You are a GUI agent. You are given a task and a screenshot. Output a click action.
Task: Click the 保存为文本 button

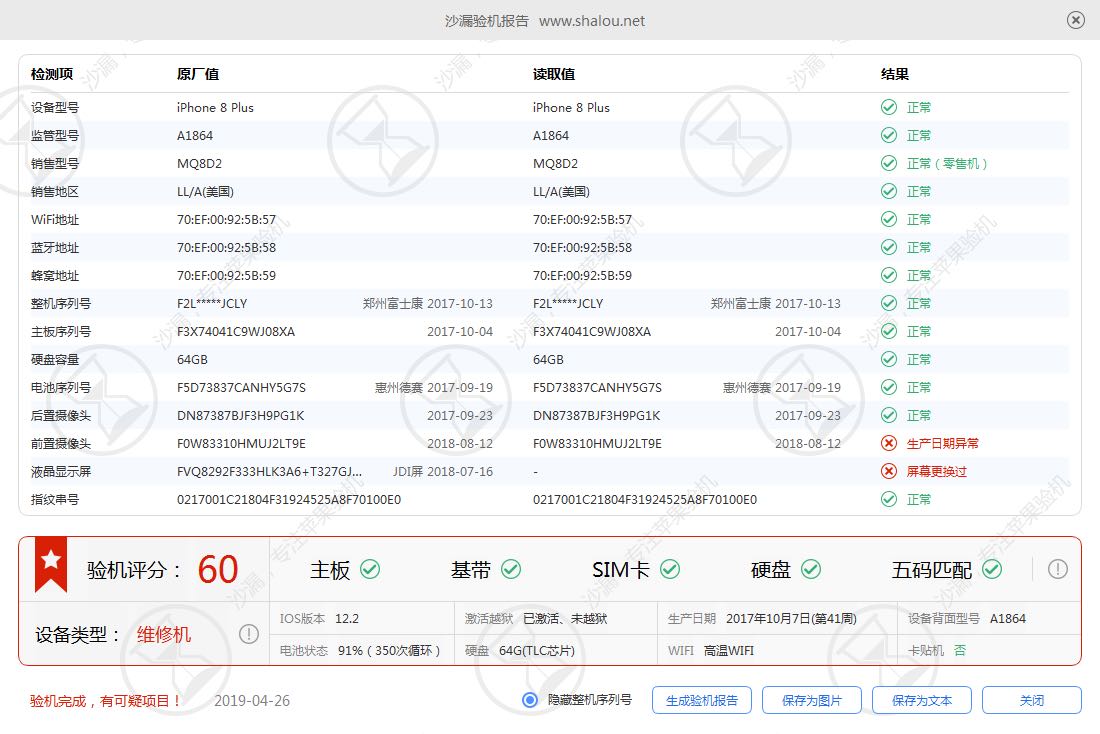[x=922, y=700]
